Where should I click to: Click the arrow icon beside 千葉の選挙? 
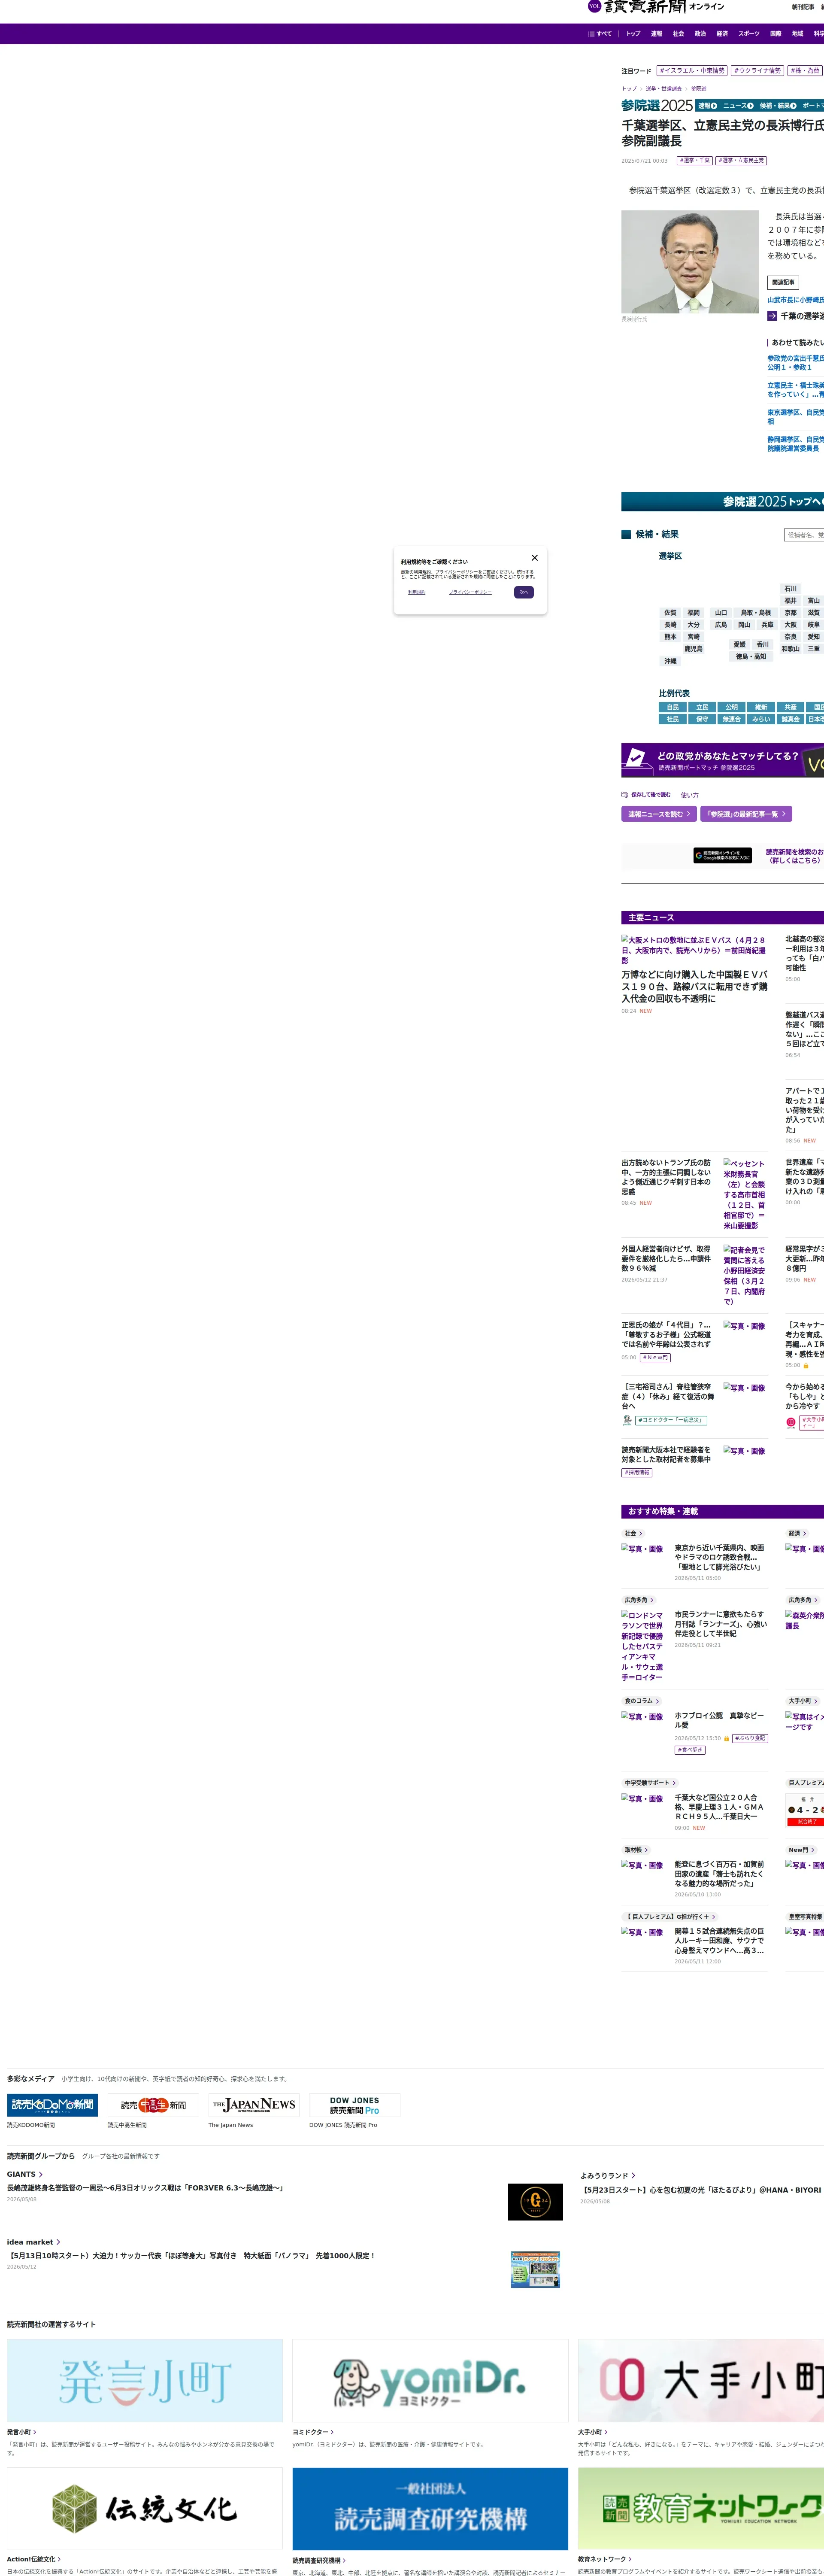pyautogui.click(x=772, y=316)
